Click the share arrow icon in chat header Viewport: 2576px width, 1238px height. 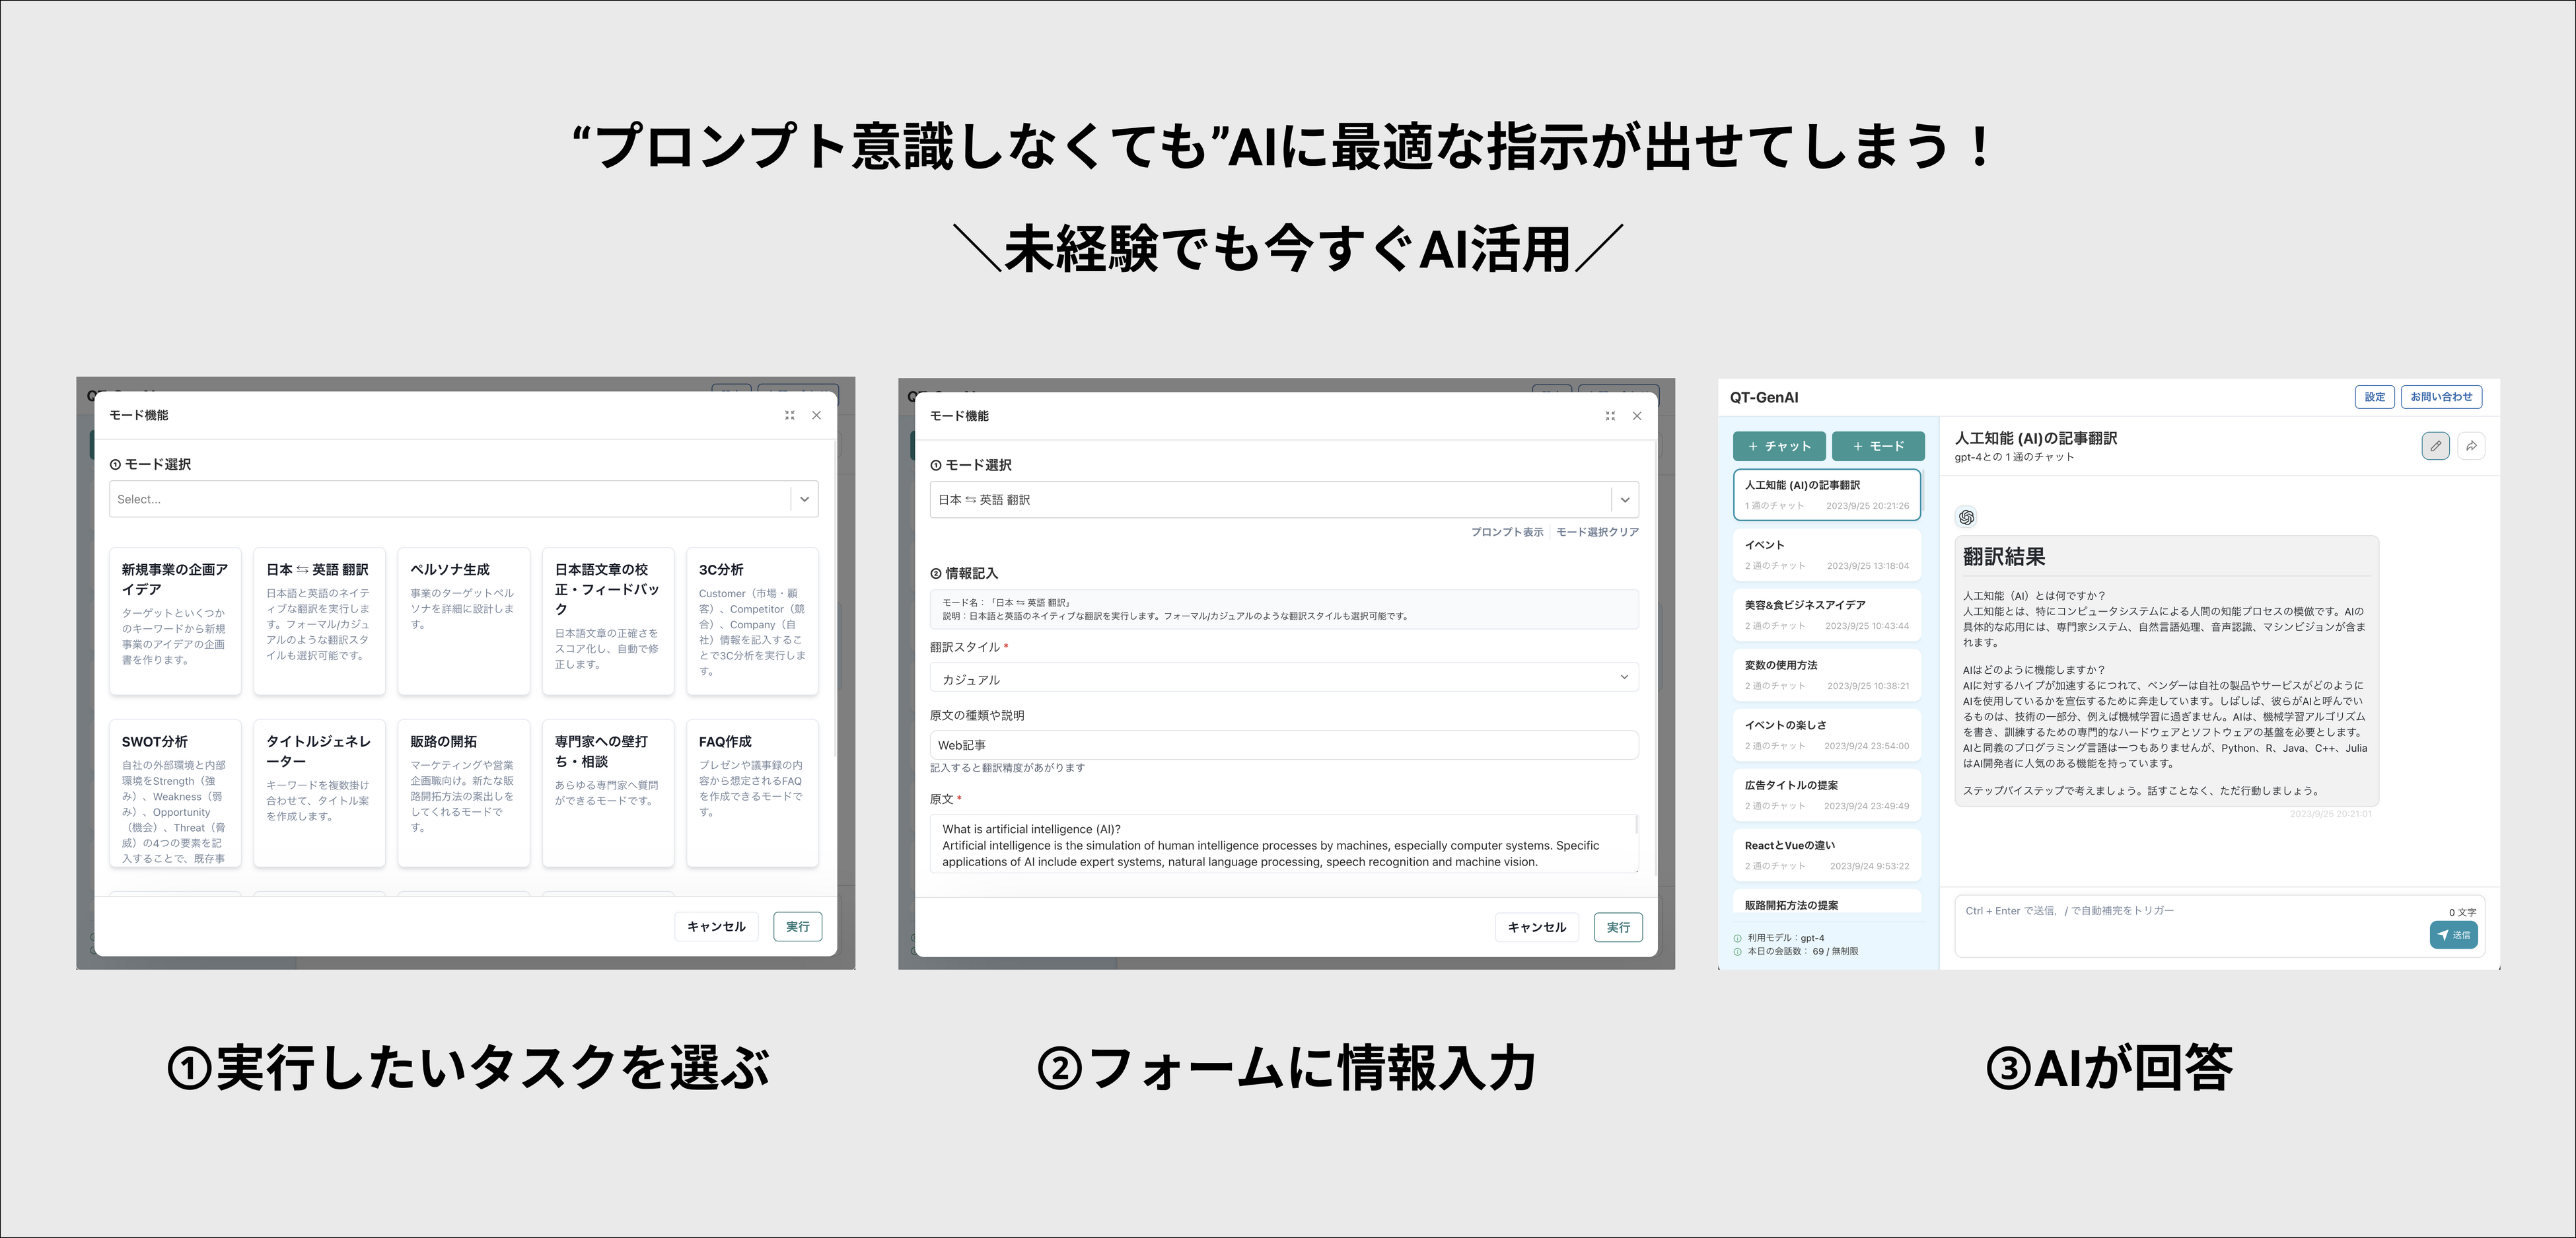(x=2471, y=446)
